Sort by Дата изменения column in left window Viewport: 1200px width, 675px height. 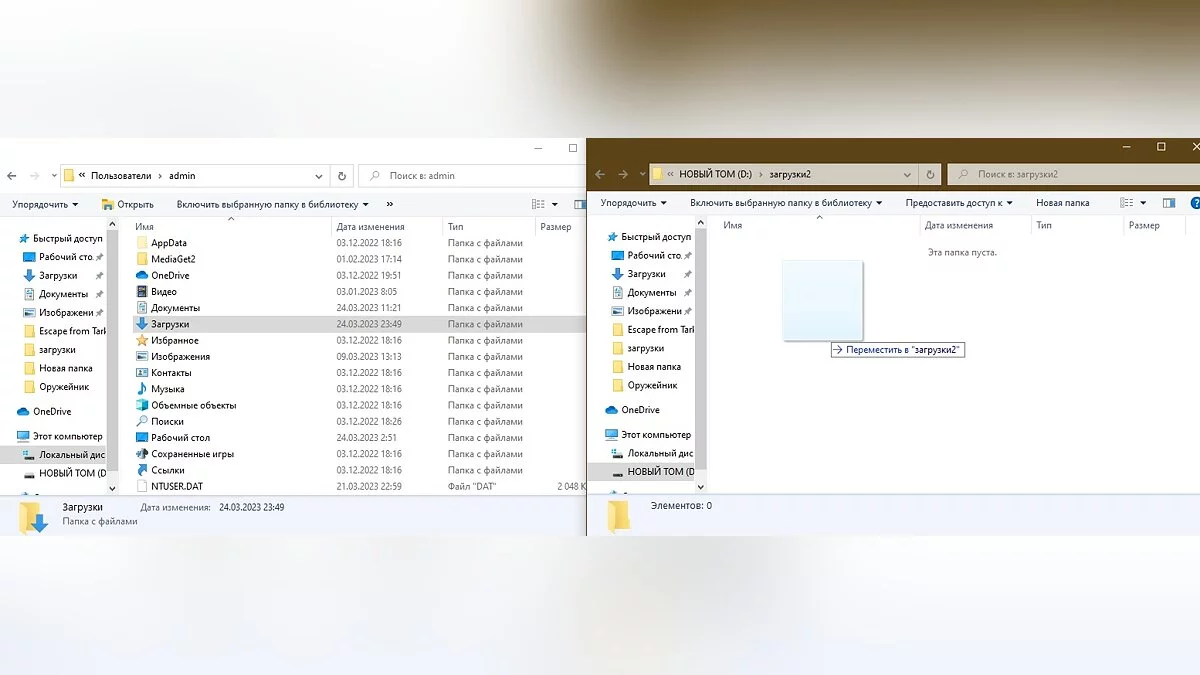(370, 227)
